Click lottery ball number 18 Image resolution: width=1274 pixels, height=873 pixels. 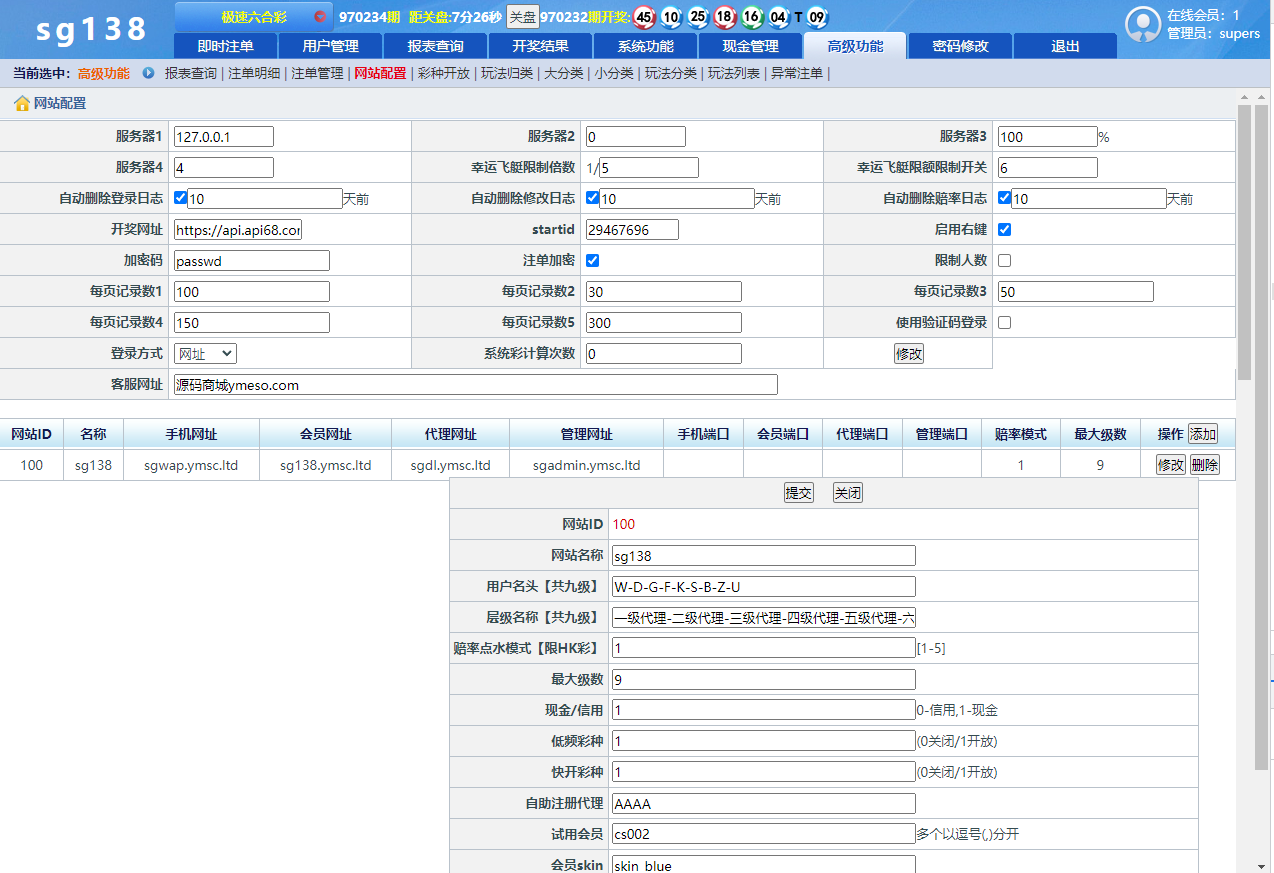click(725, 17)
